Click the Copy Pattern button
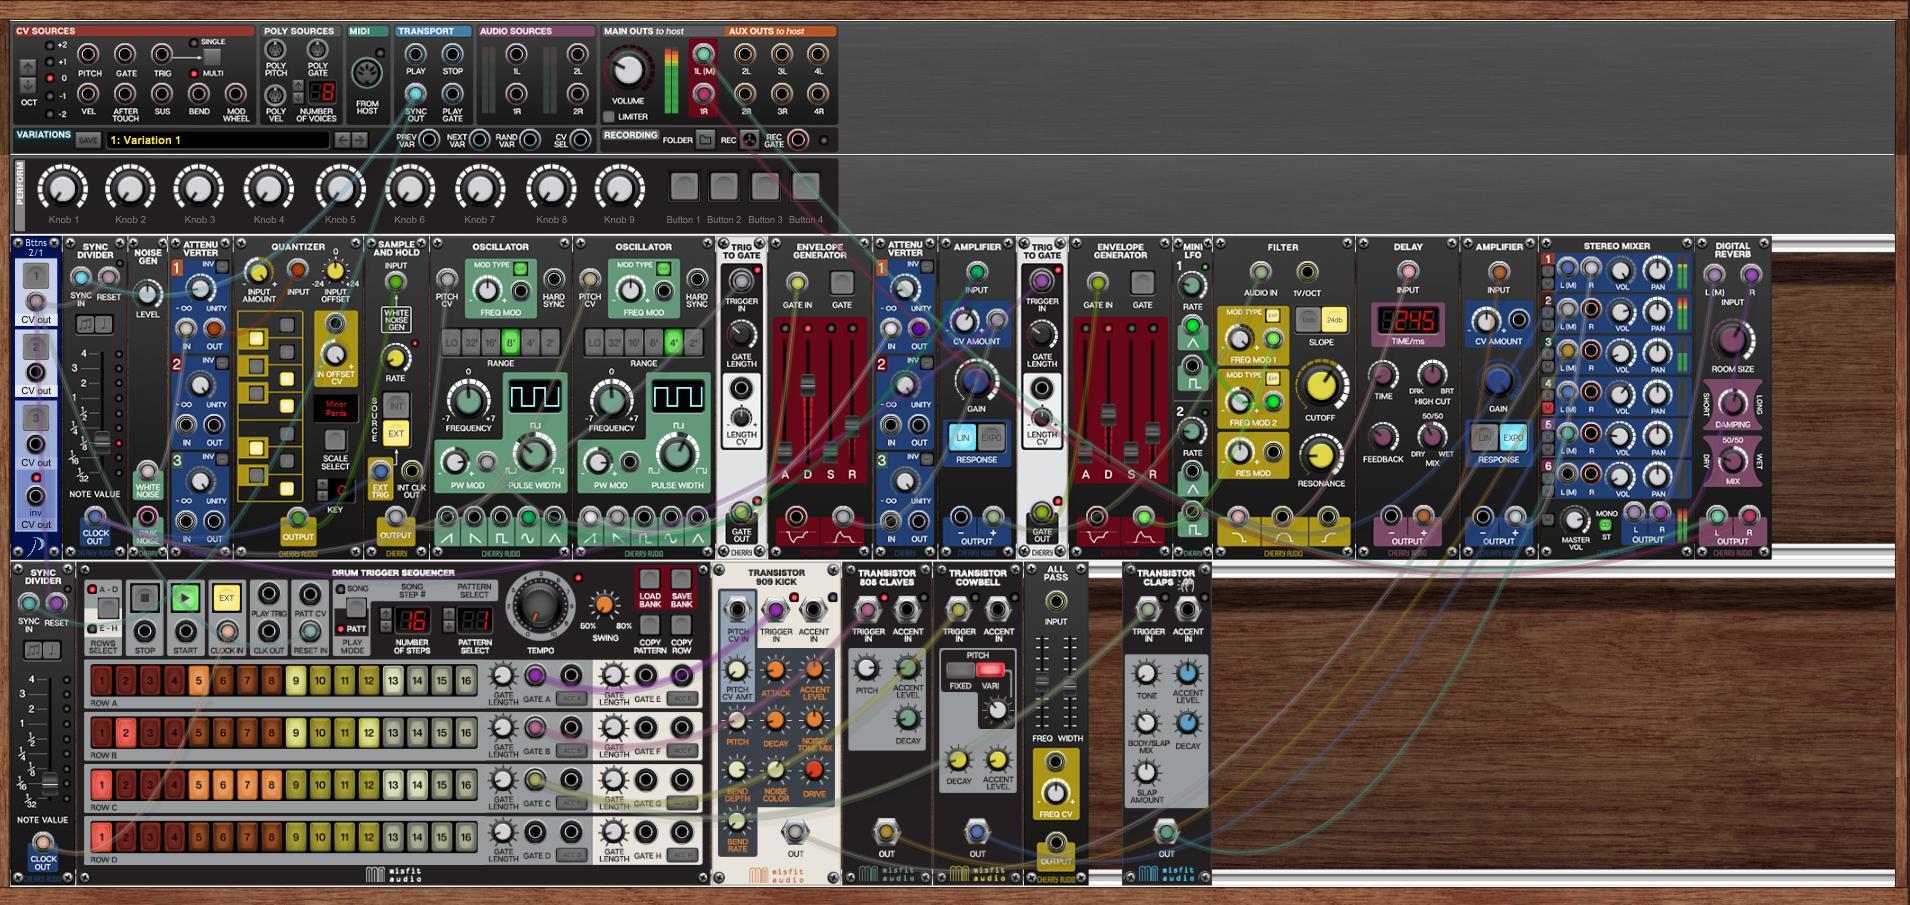This screenshot has height=905, width=1910. click(x=650, y=625)
